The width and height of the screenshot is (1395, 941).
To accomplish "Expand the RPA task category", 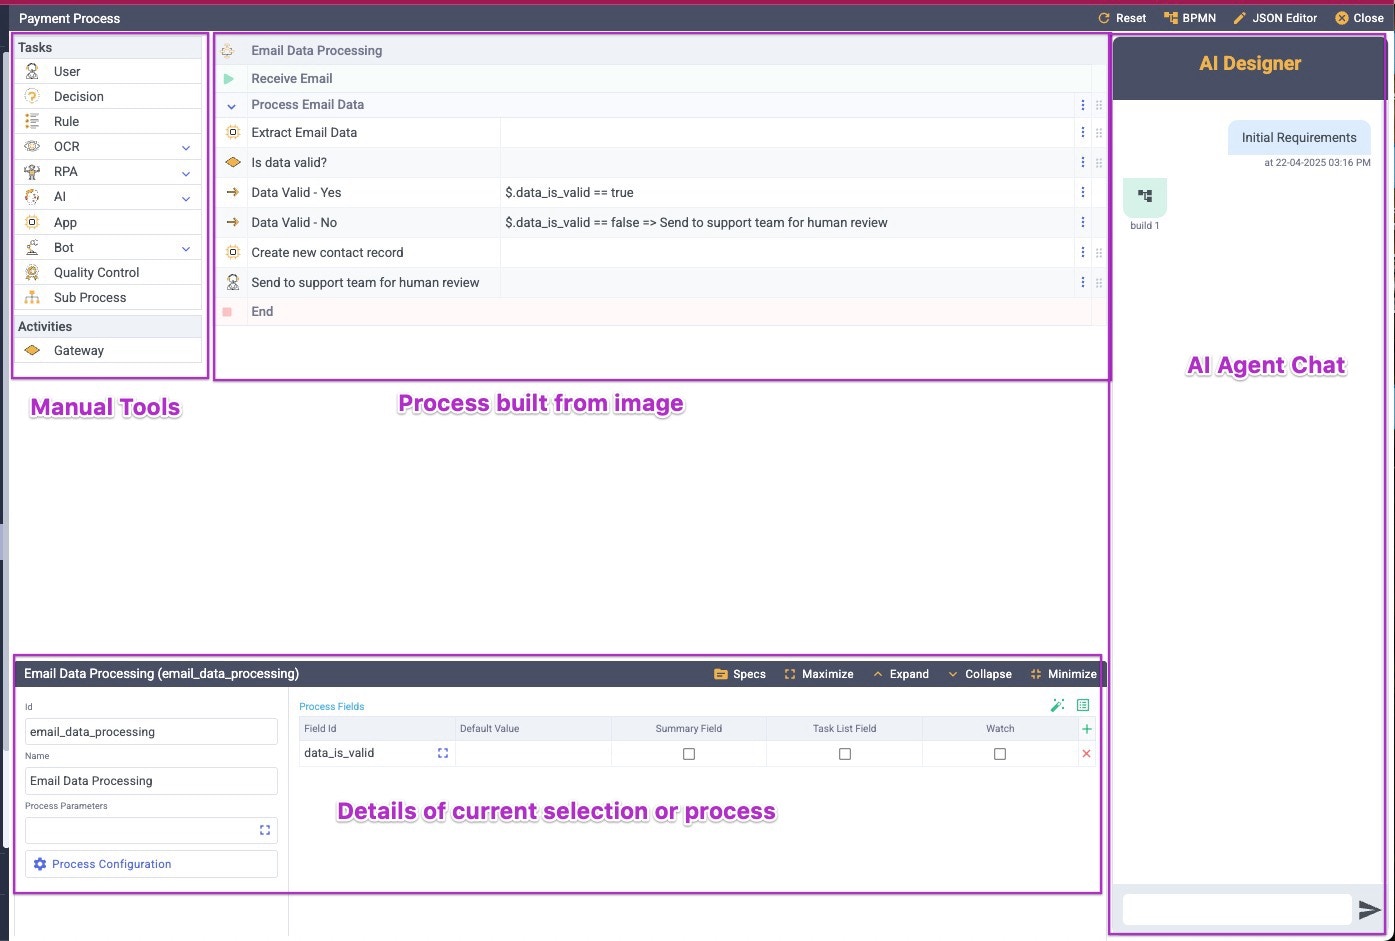I will click(x=185, y=171).
